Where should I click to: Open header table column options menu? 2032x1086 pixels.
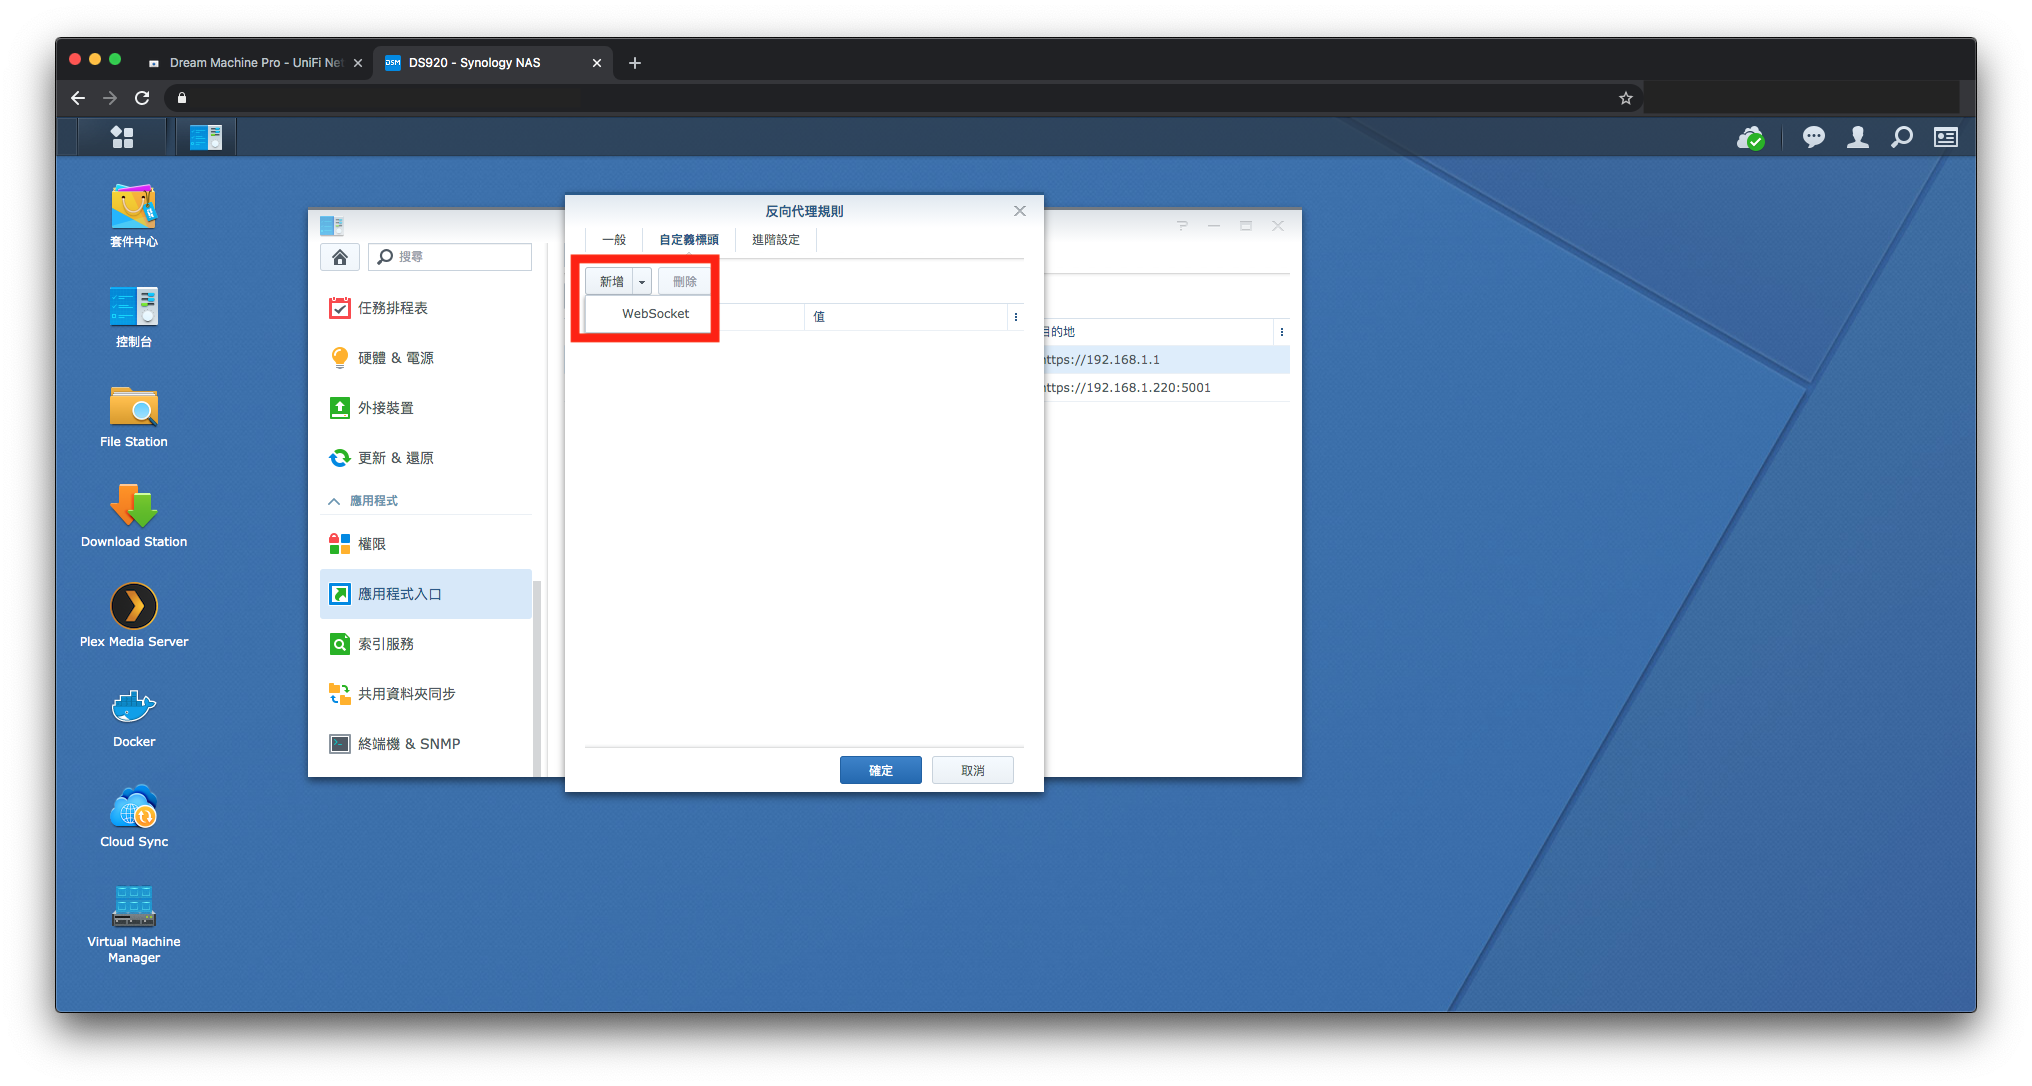[x=1016, y=317]
